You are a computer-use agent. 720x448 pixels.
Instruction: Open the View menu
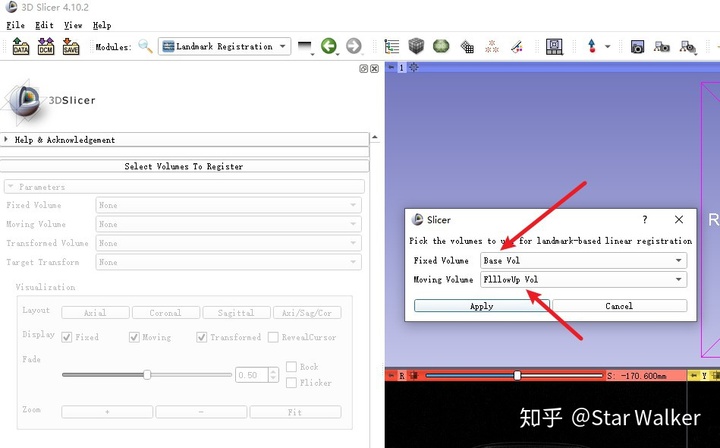(x=73, y=25)
